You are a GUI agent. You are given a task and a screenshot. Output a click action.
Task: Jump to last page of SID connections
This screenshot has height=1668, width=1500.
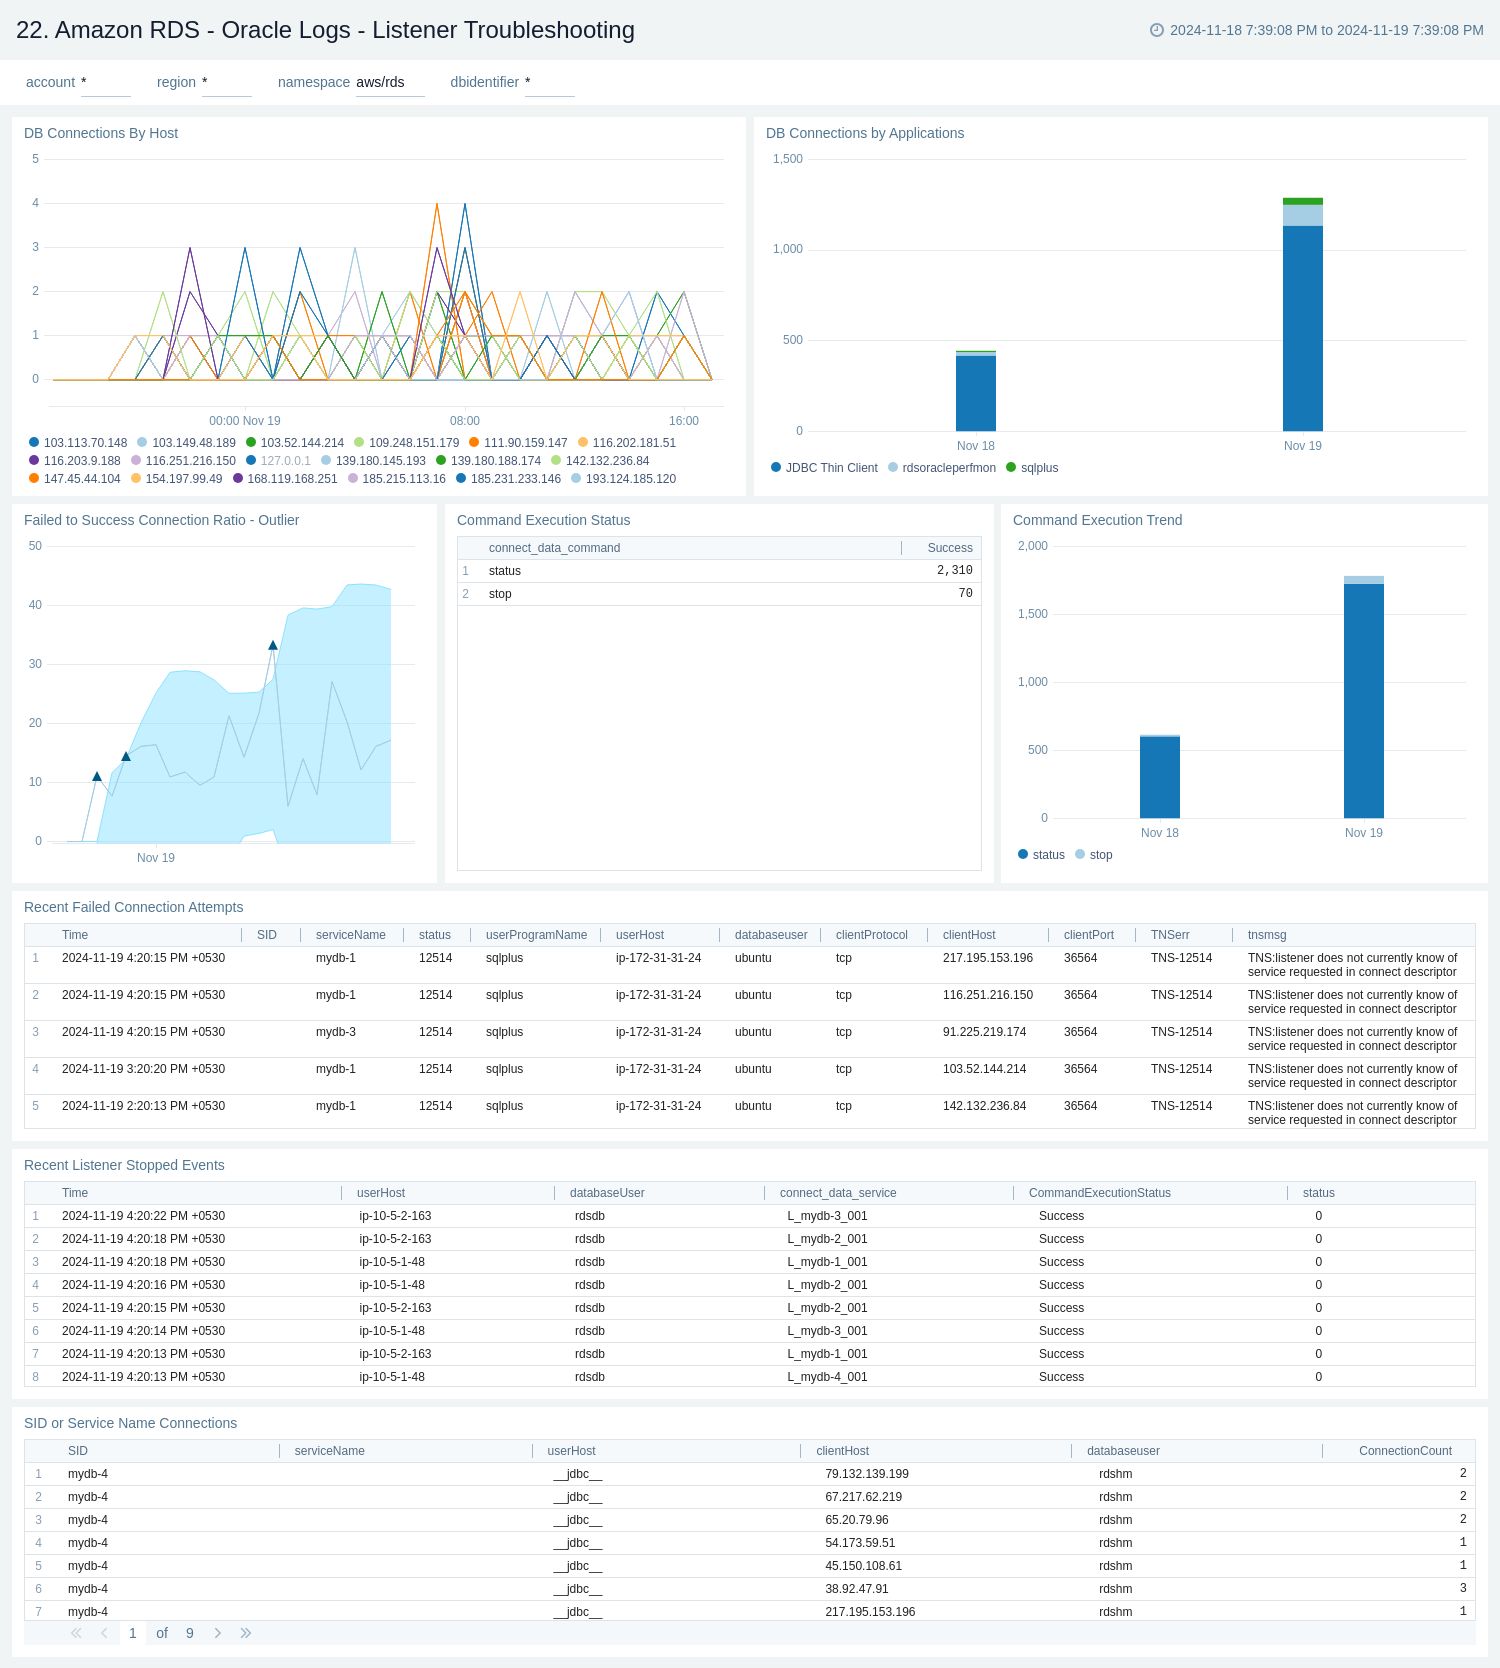245,1633
